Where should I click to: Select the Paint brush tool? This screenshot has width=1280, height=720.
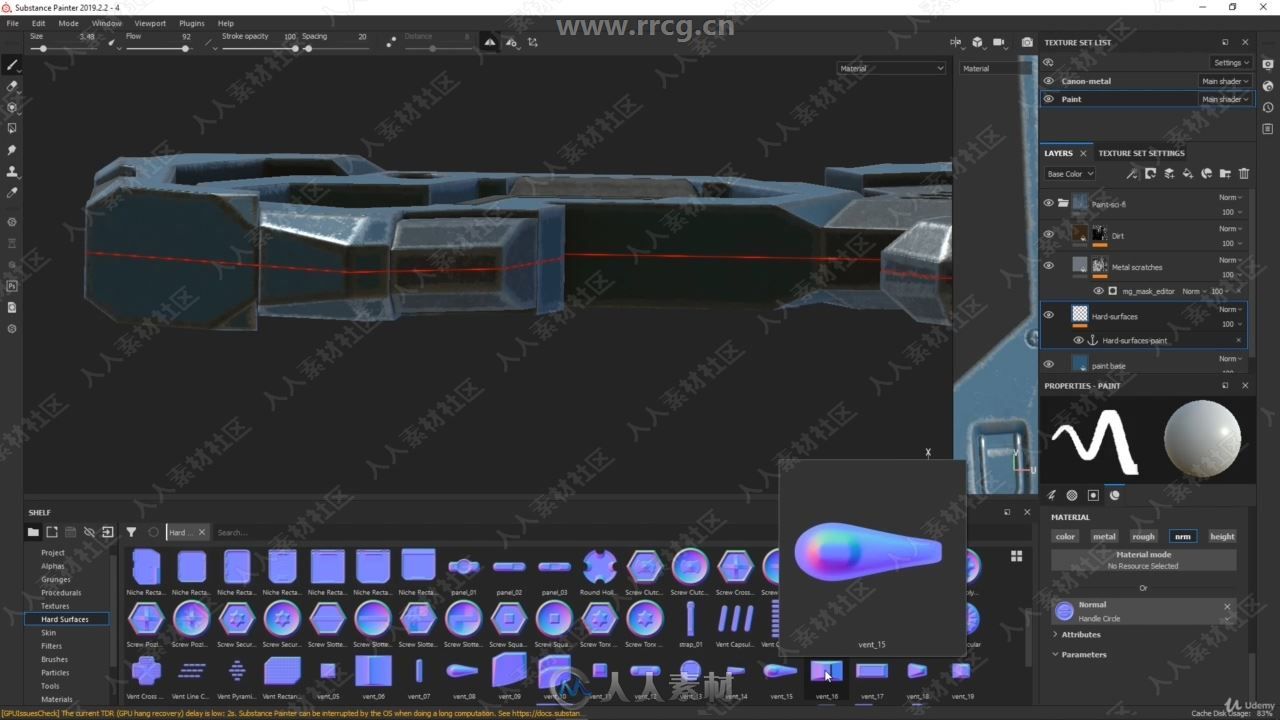coord(12,65)
